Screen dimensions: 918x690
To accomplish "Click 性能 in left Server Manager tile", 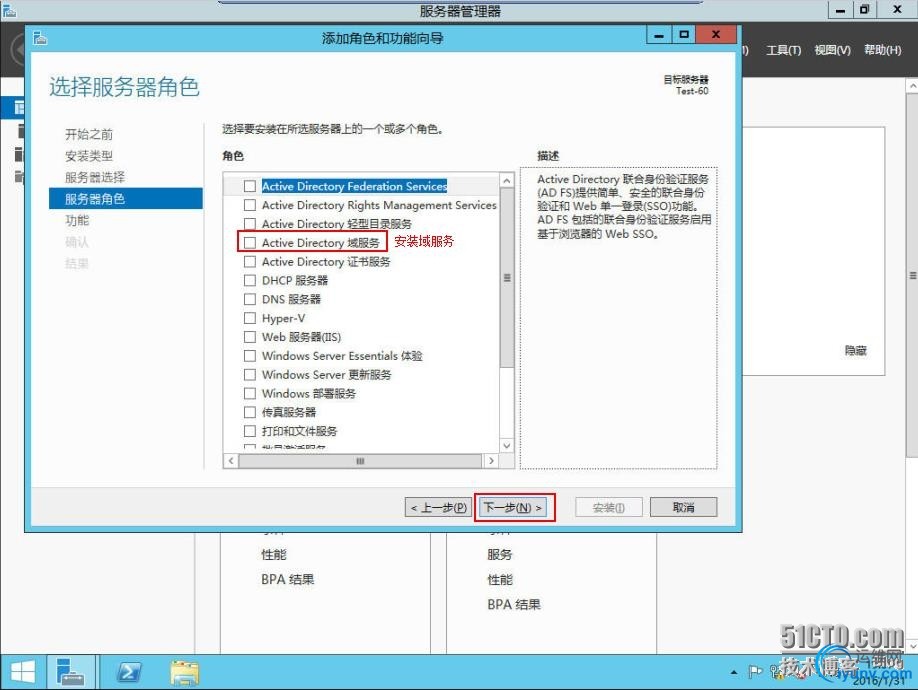I will click(273, 554).
